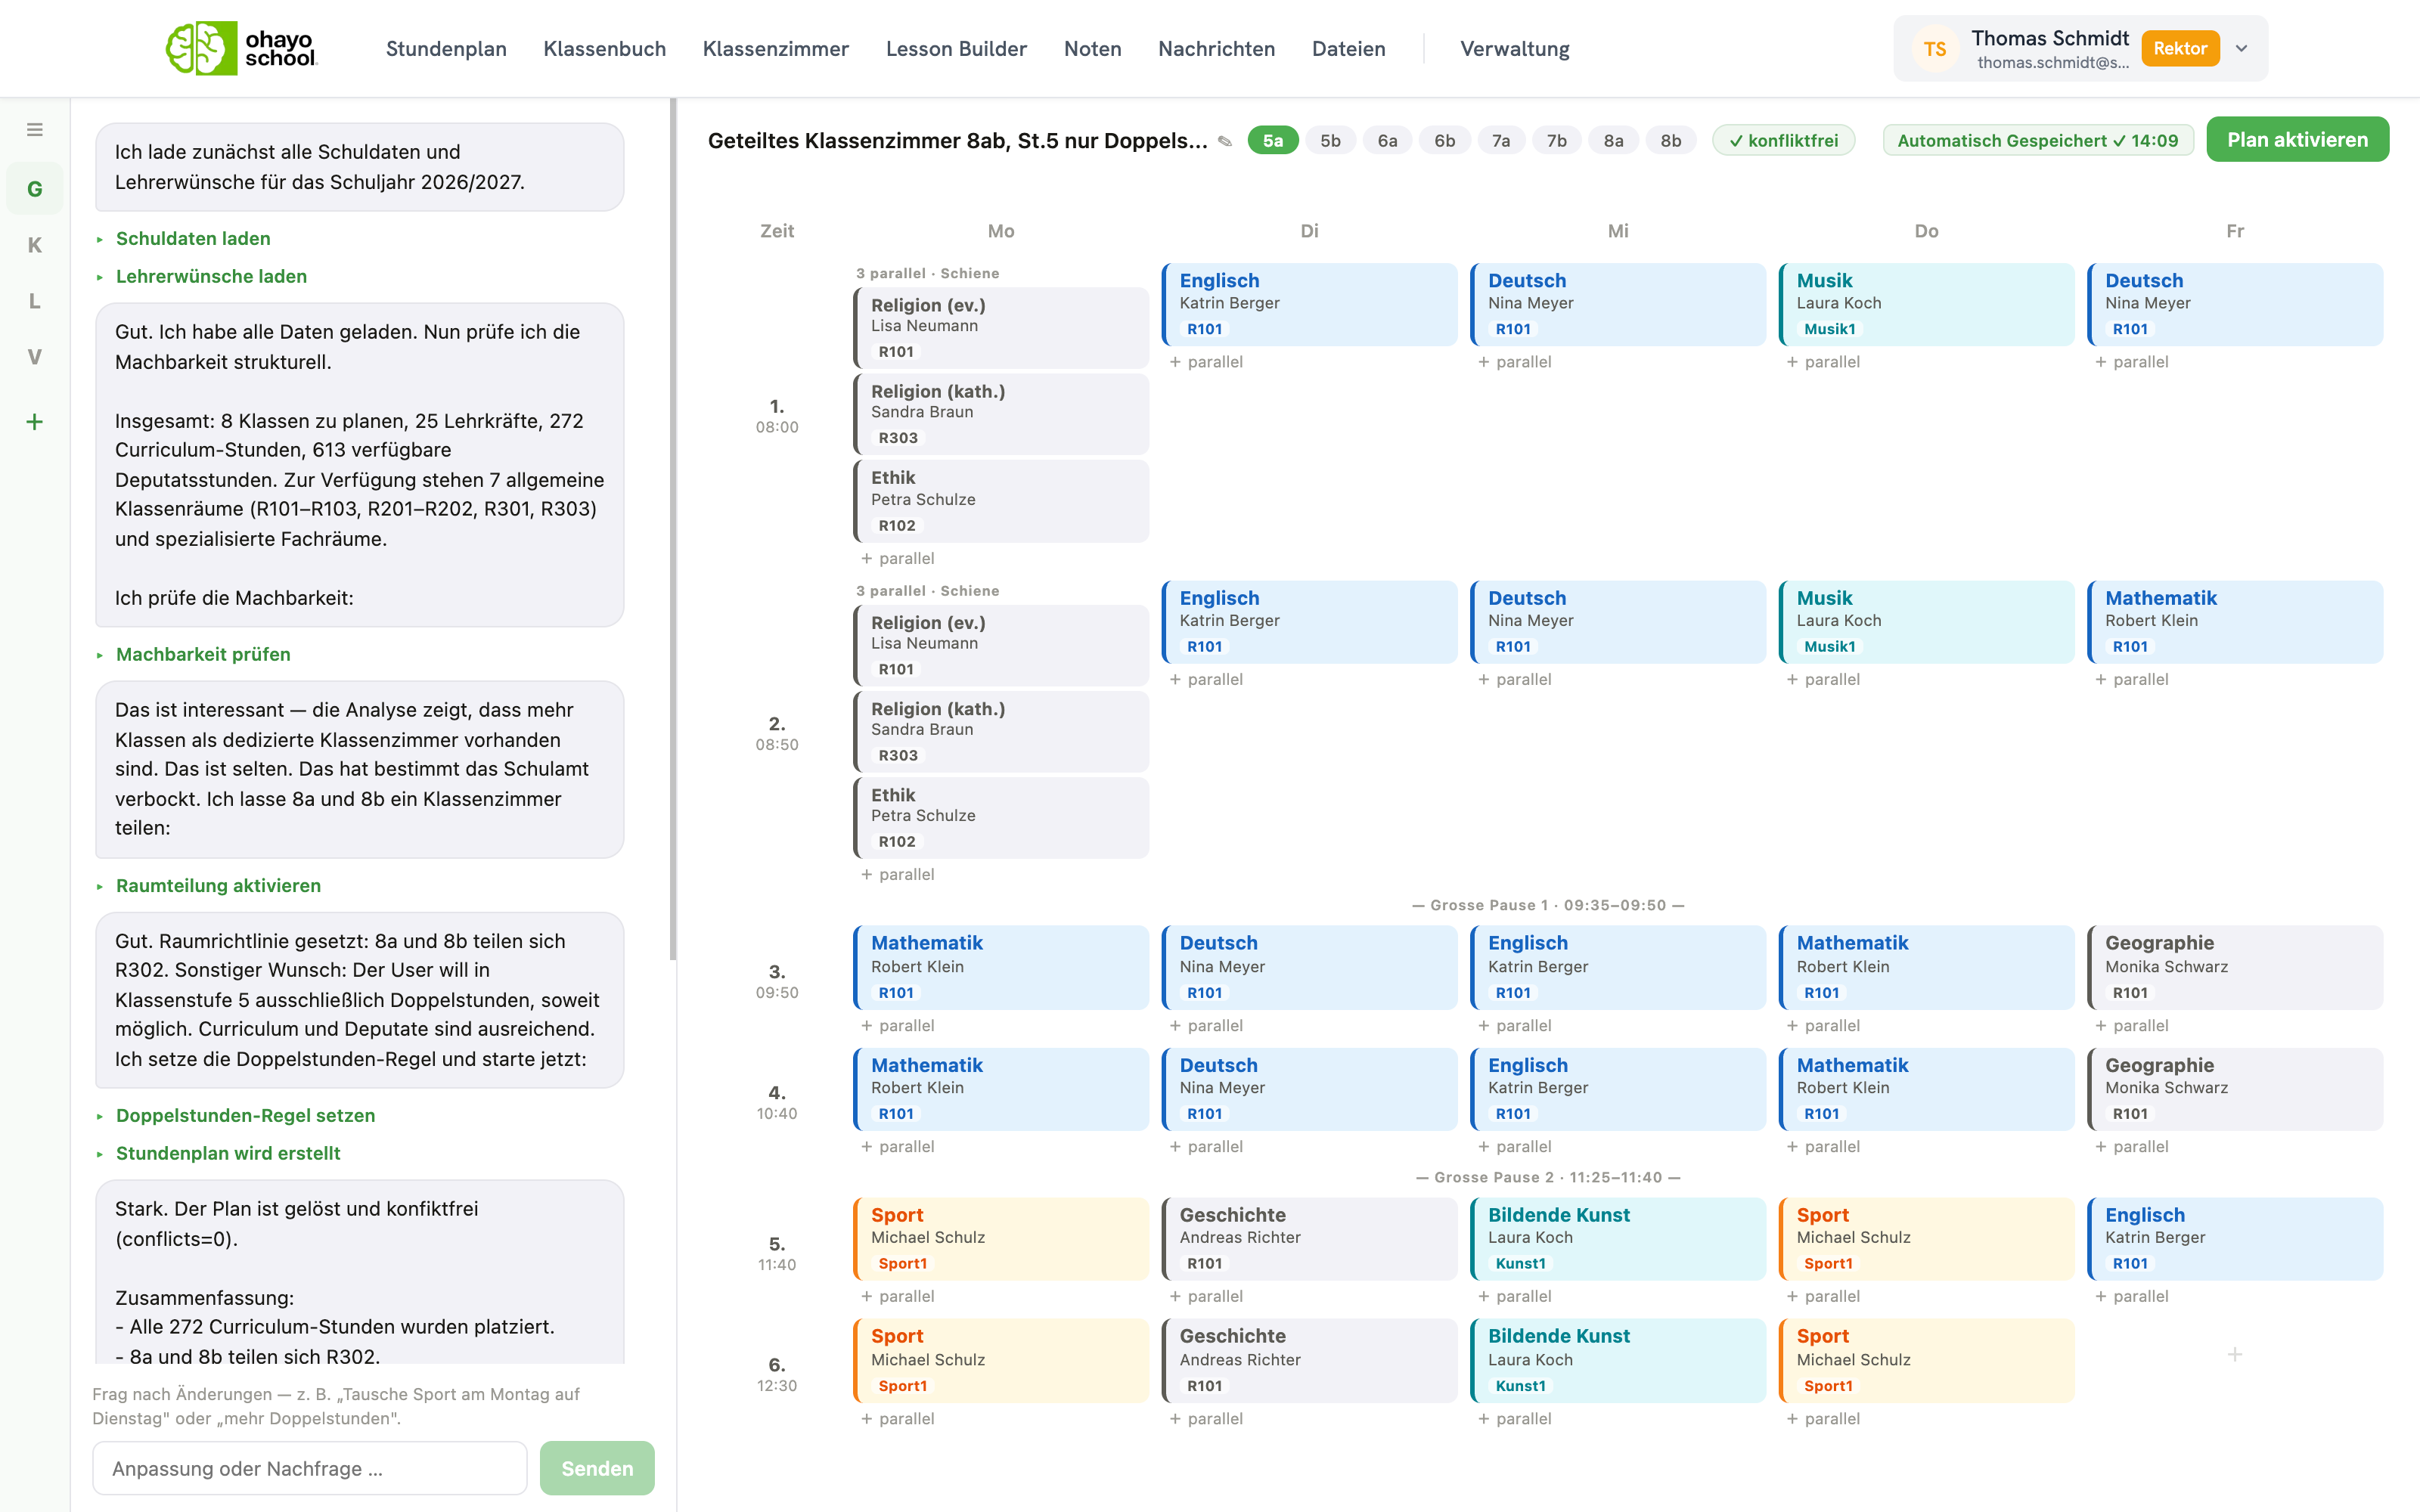
Task: Add parallel lesson under Tuesday Englisch first period
Action: coord(1206,362)
